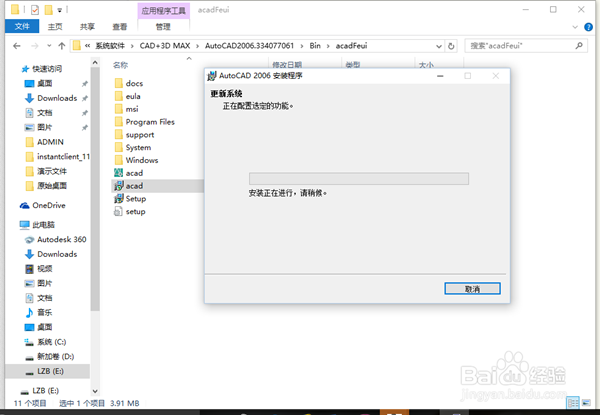Click the installation progress bar

[359, 179]
